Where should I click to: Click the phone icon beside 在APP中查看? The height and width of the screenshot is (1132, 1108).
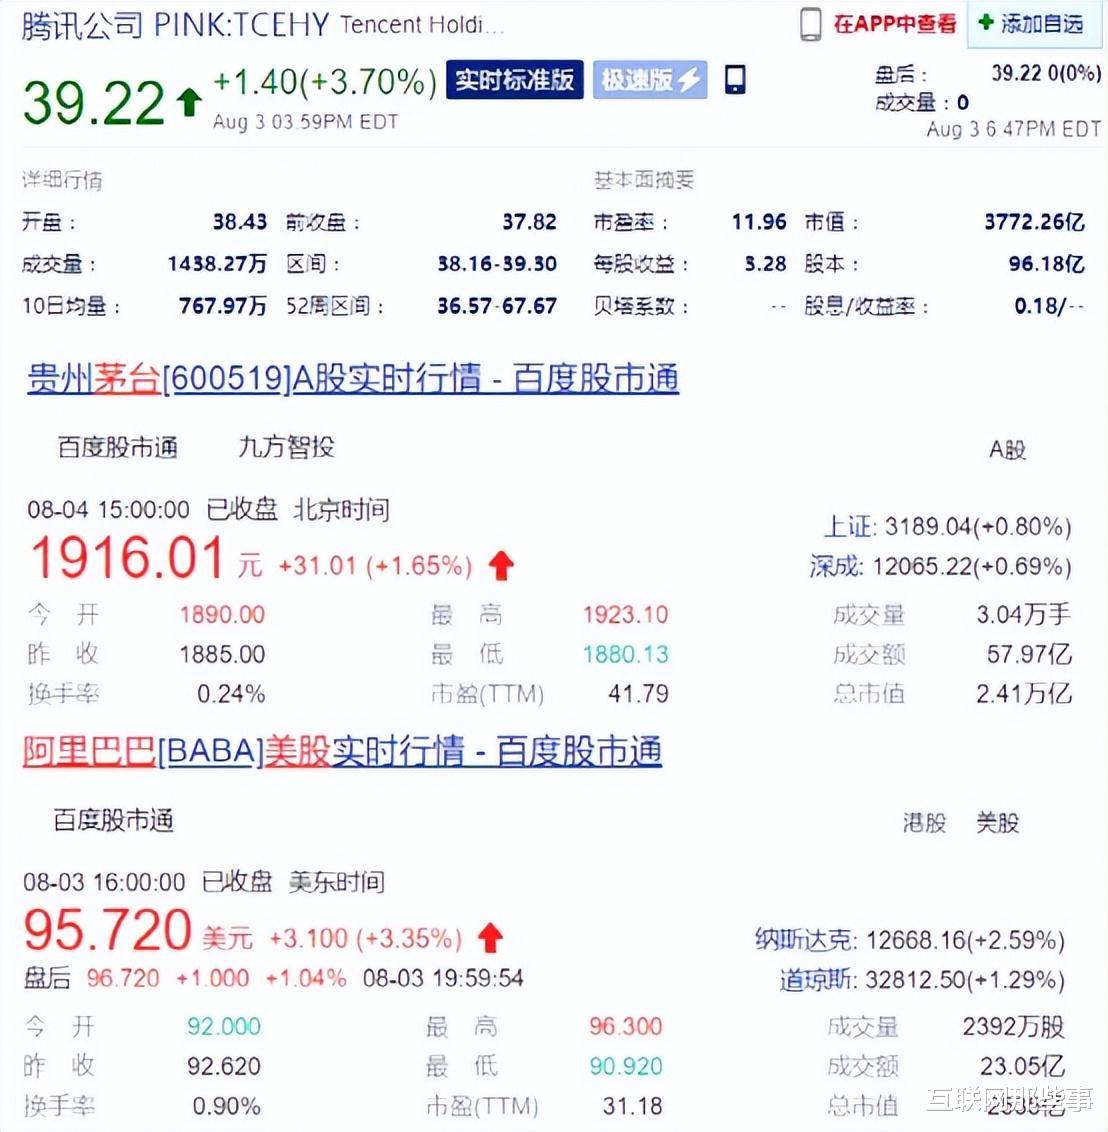coord(811,24)
